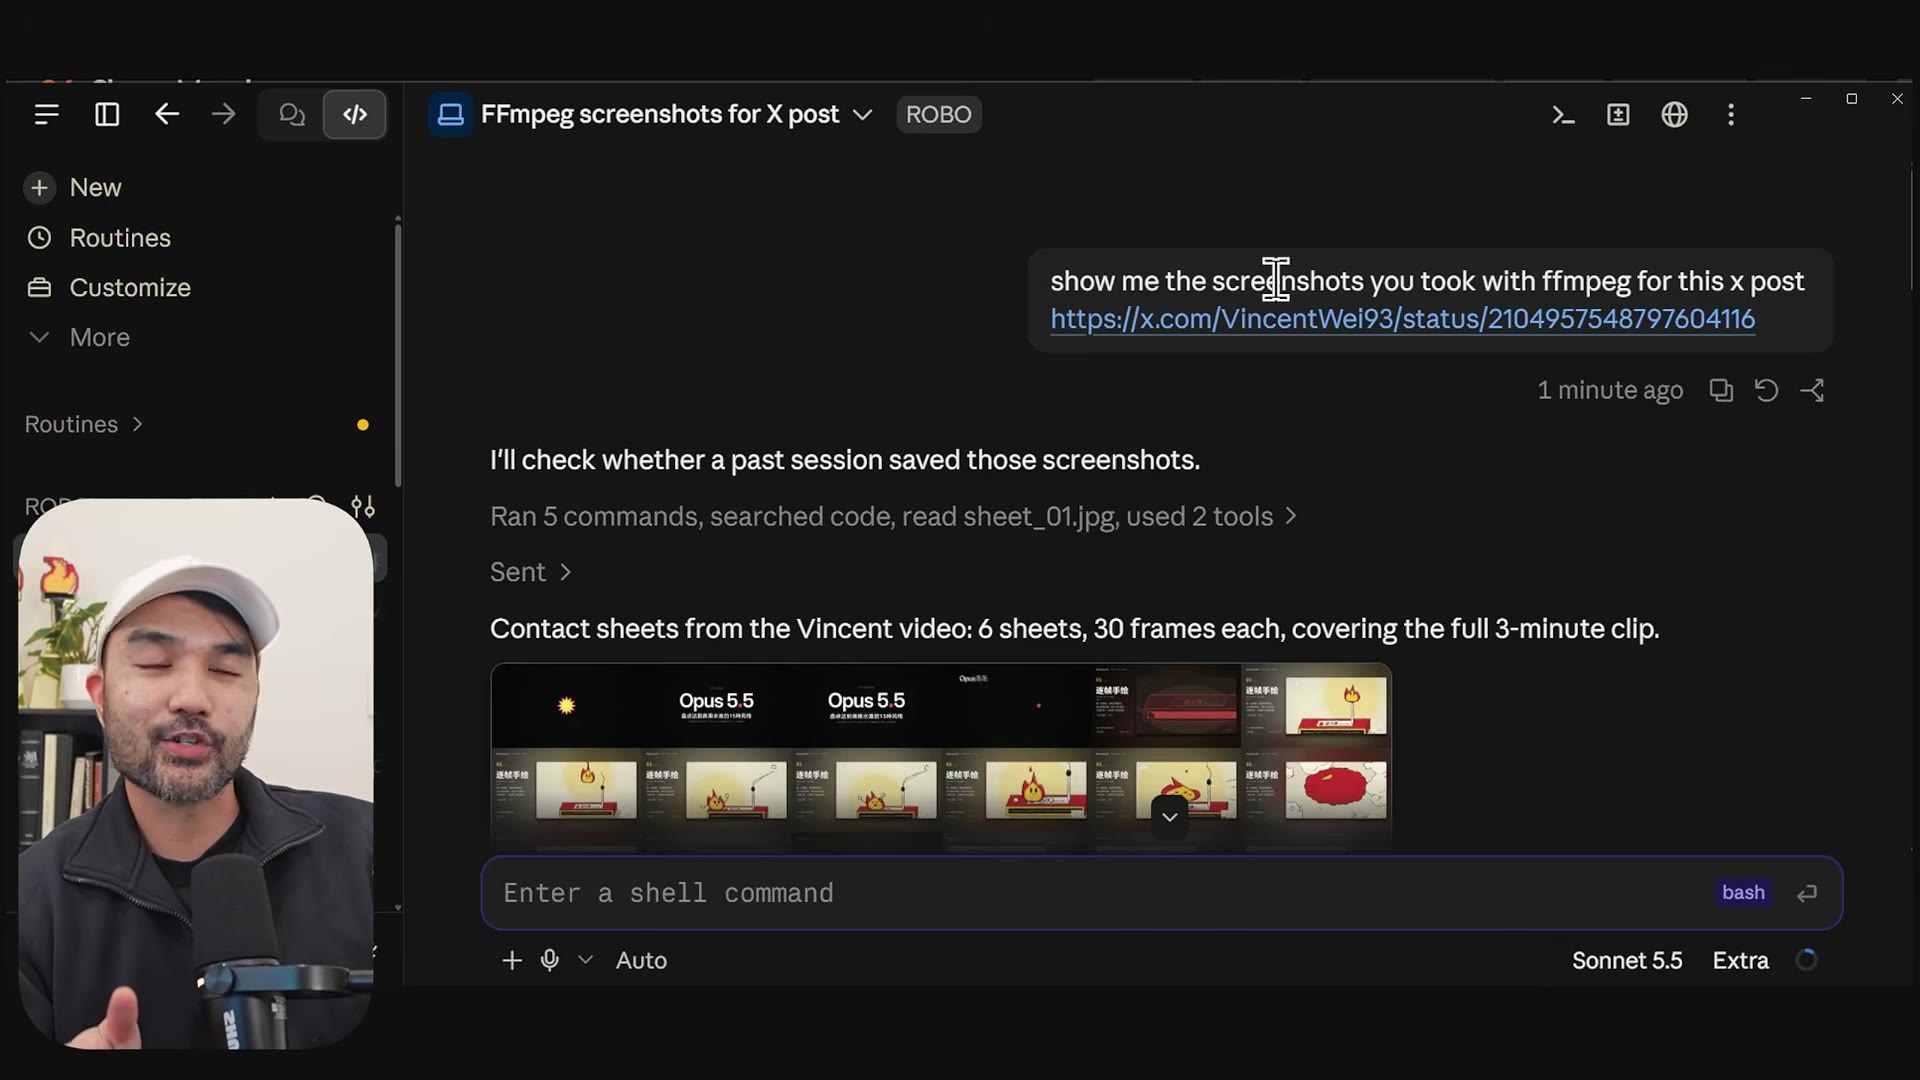1920x1080 pixels.
Task: Change the Extra effort setting
Action: [1740, 961]
